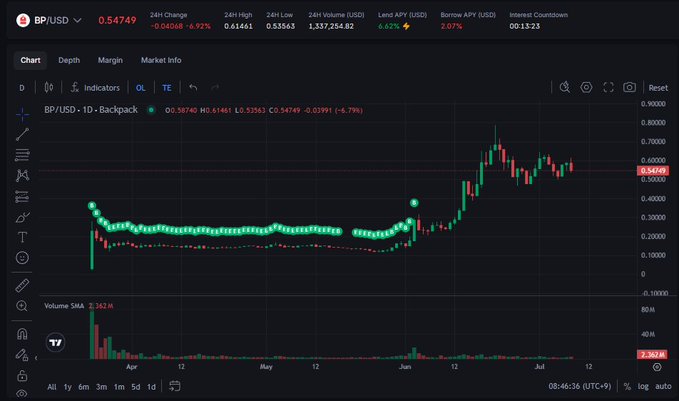Undo the last chart action

tap(193, 88)
